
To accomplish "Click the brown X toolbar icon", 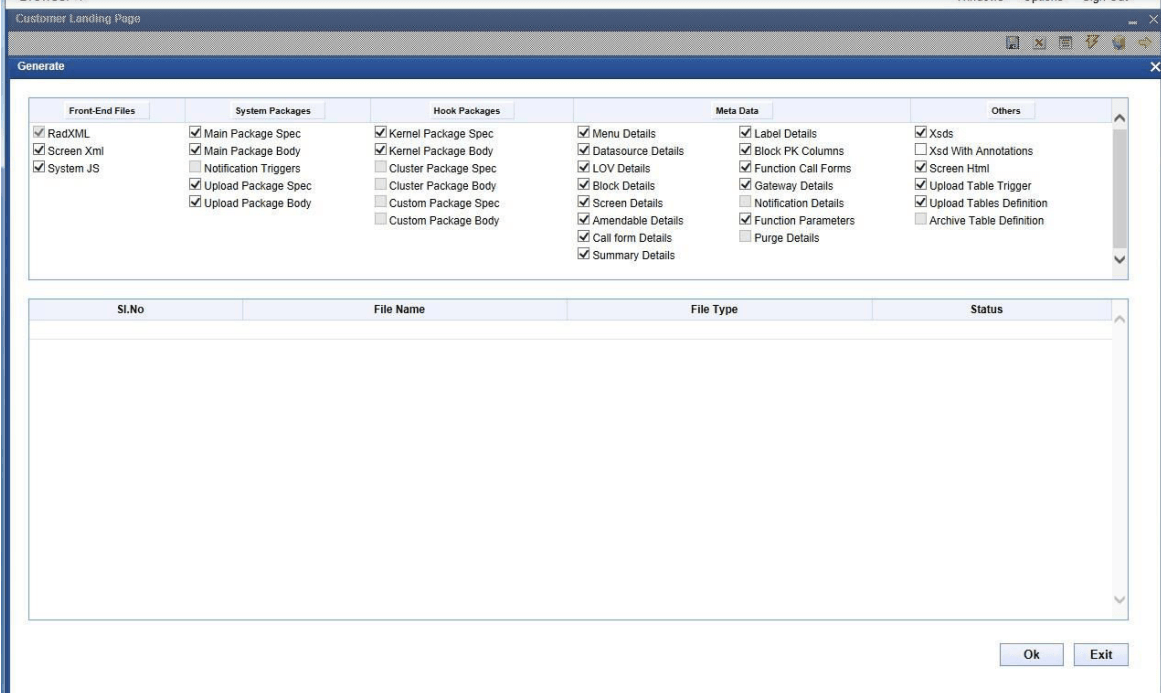I will pyautogui.click(x=1039, y=43).
